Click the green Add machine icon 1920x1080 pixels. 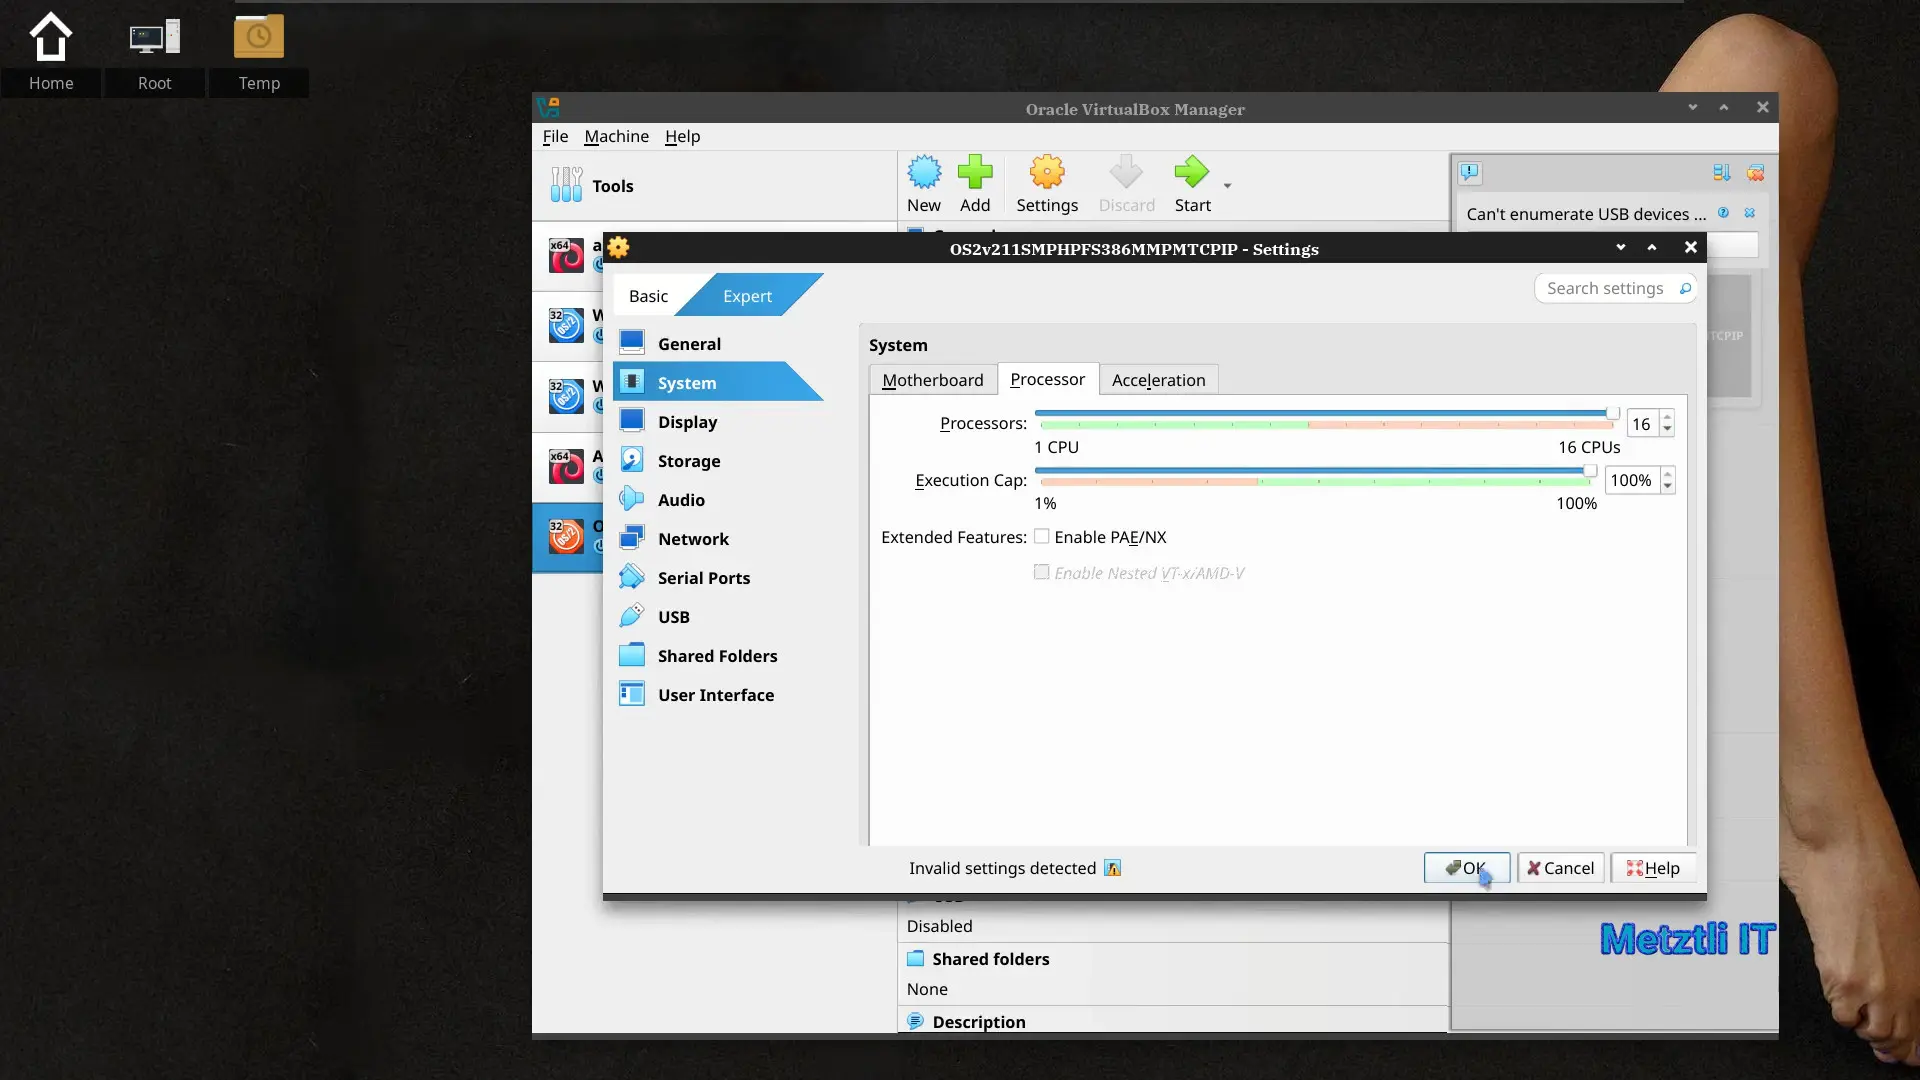[x=974, y=172]
